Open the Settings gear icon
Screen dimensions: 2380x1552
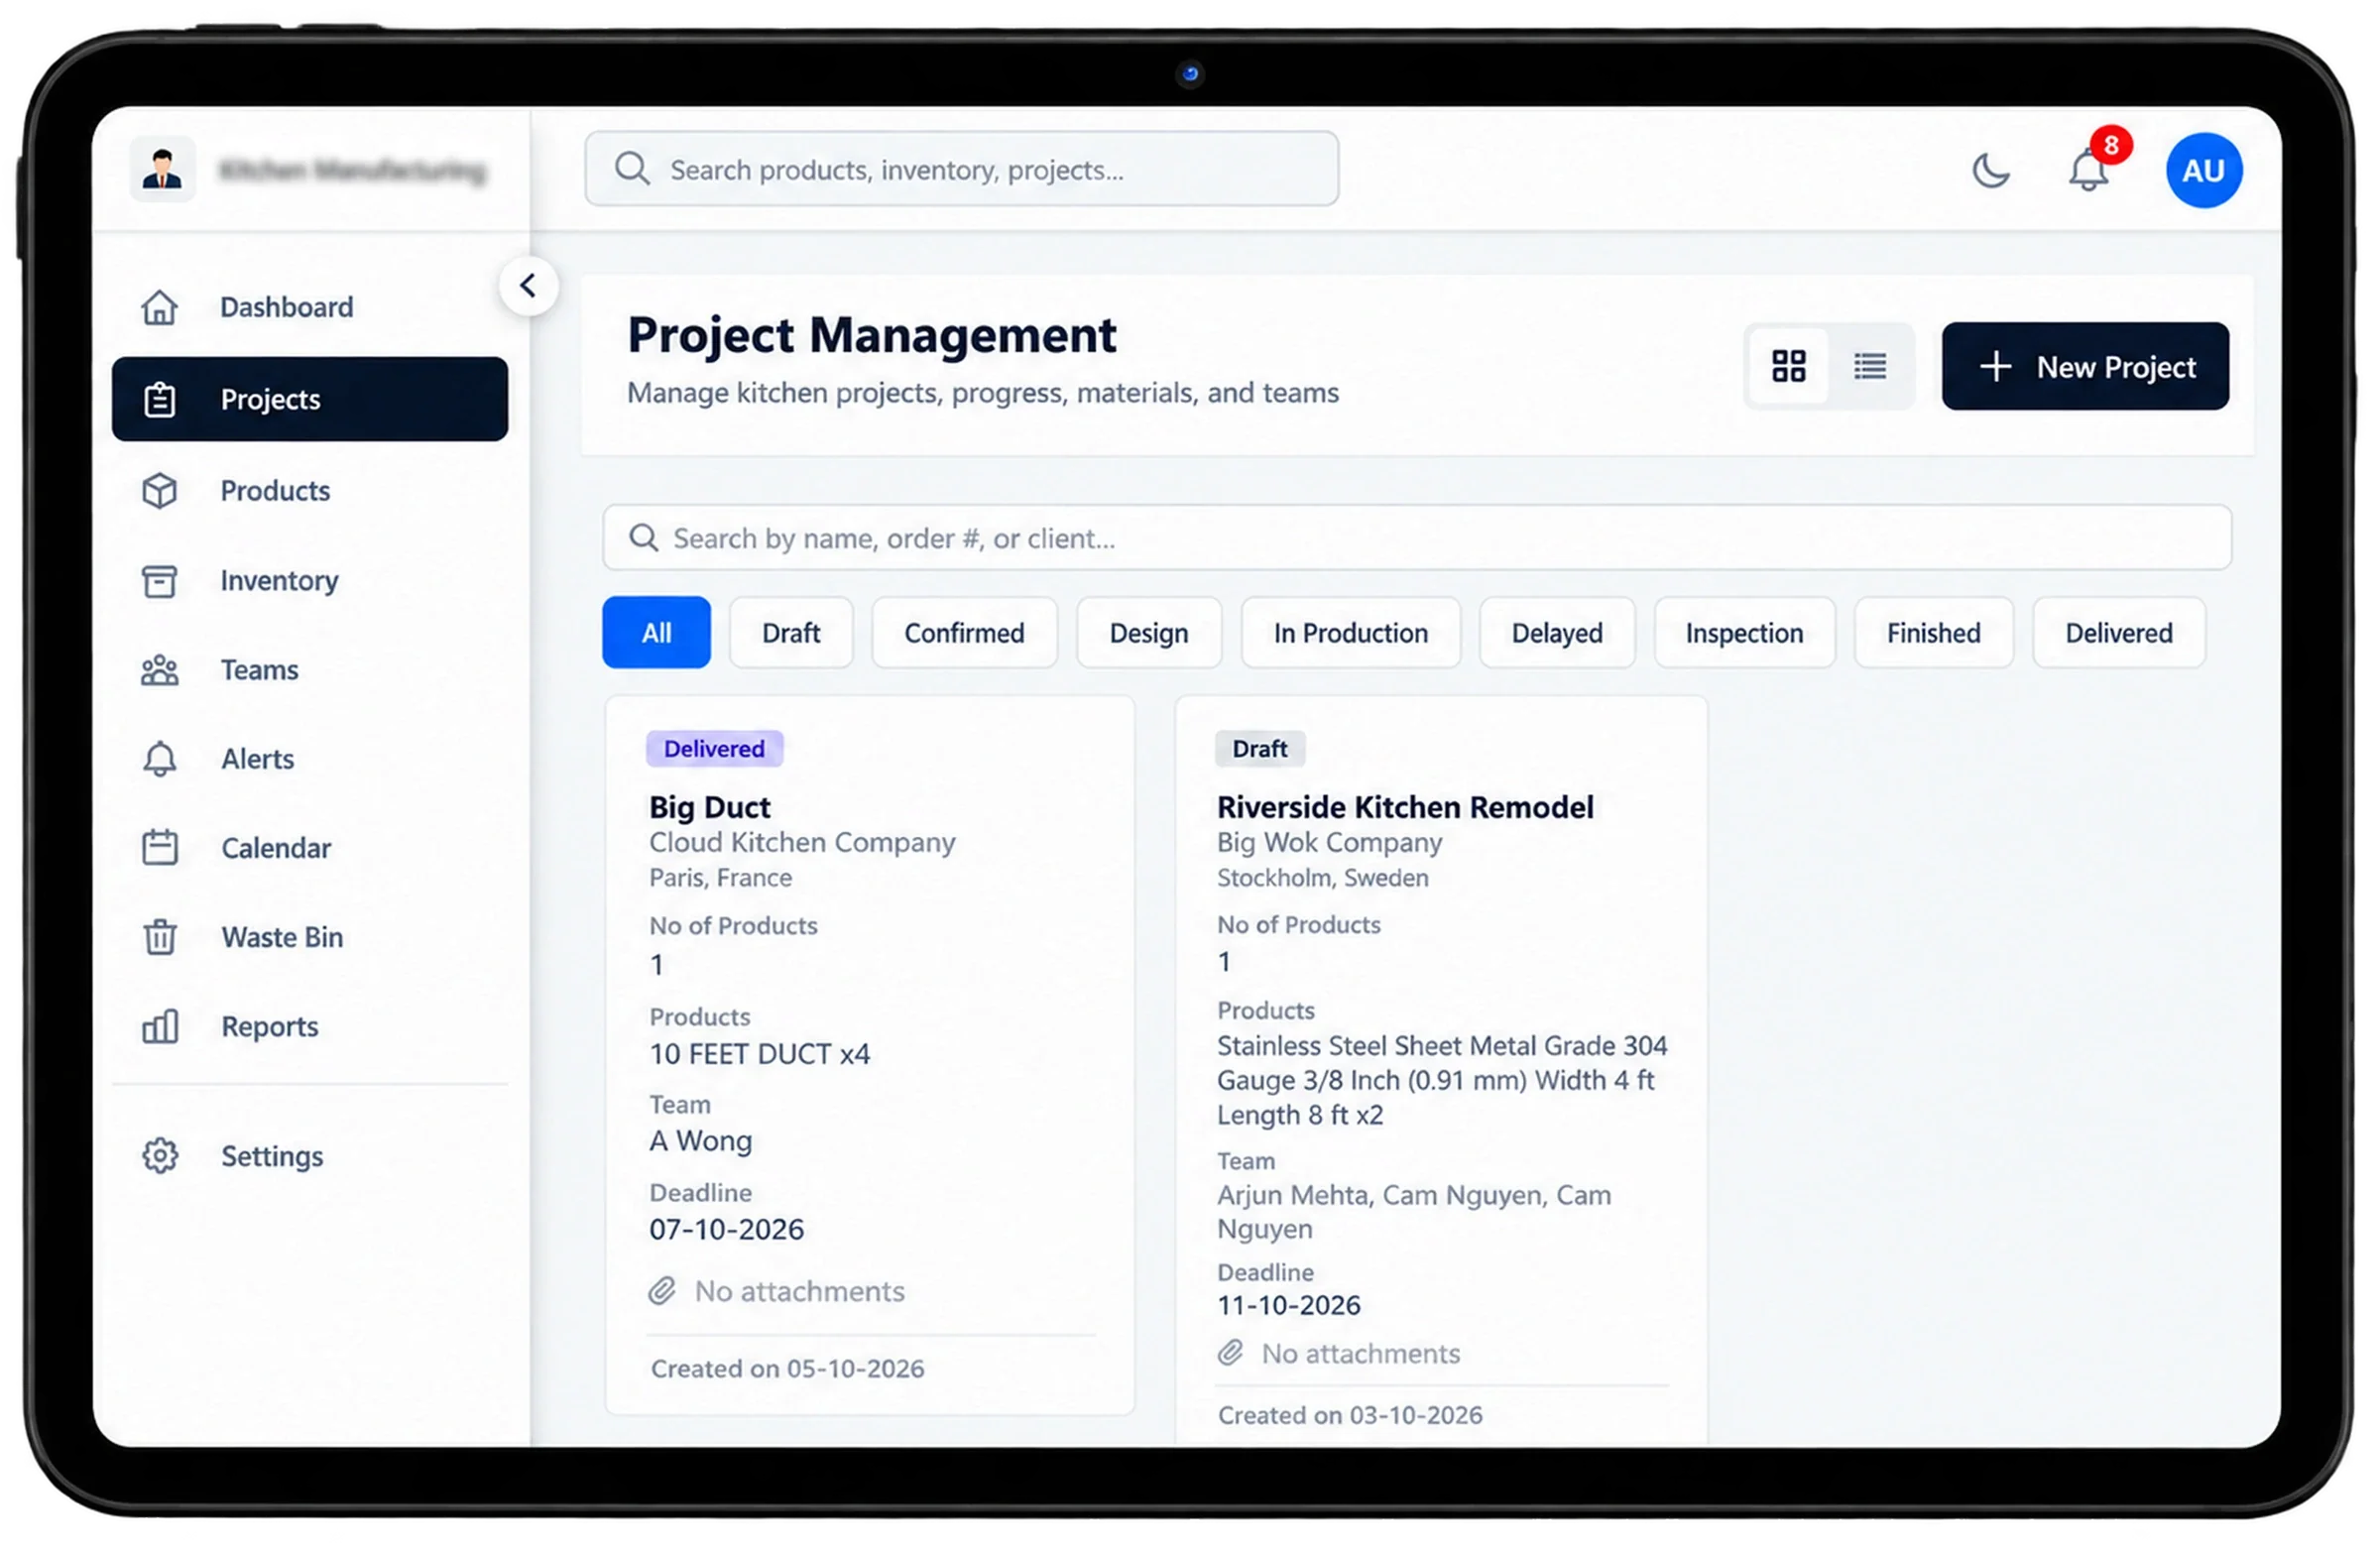pyautogui.click(x=159, y=1156)
